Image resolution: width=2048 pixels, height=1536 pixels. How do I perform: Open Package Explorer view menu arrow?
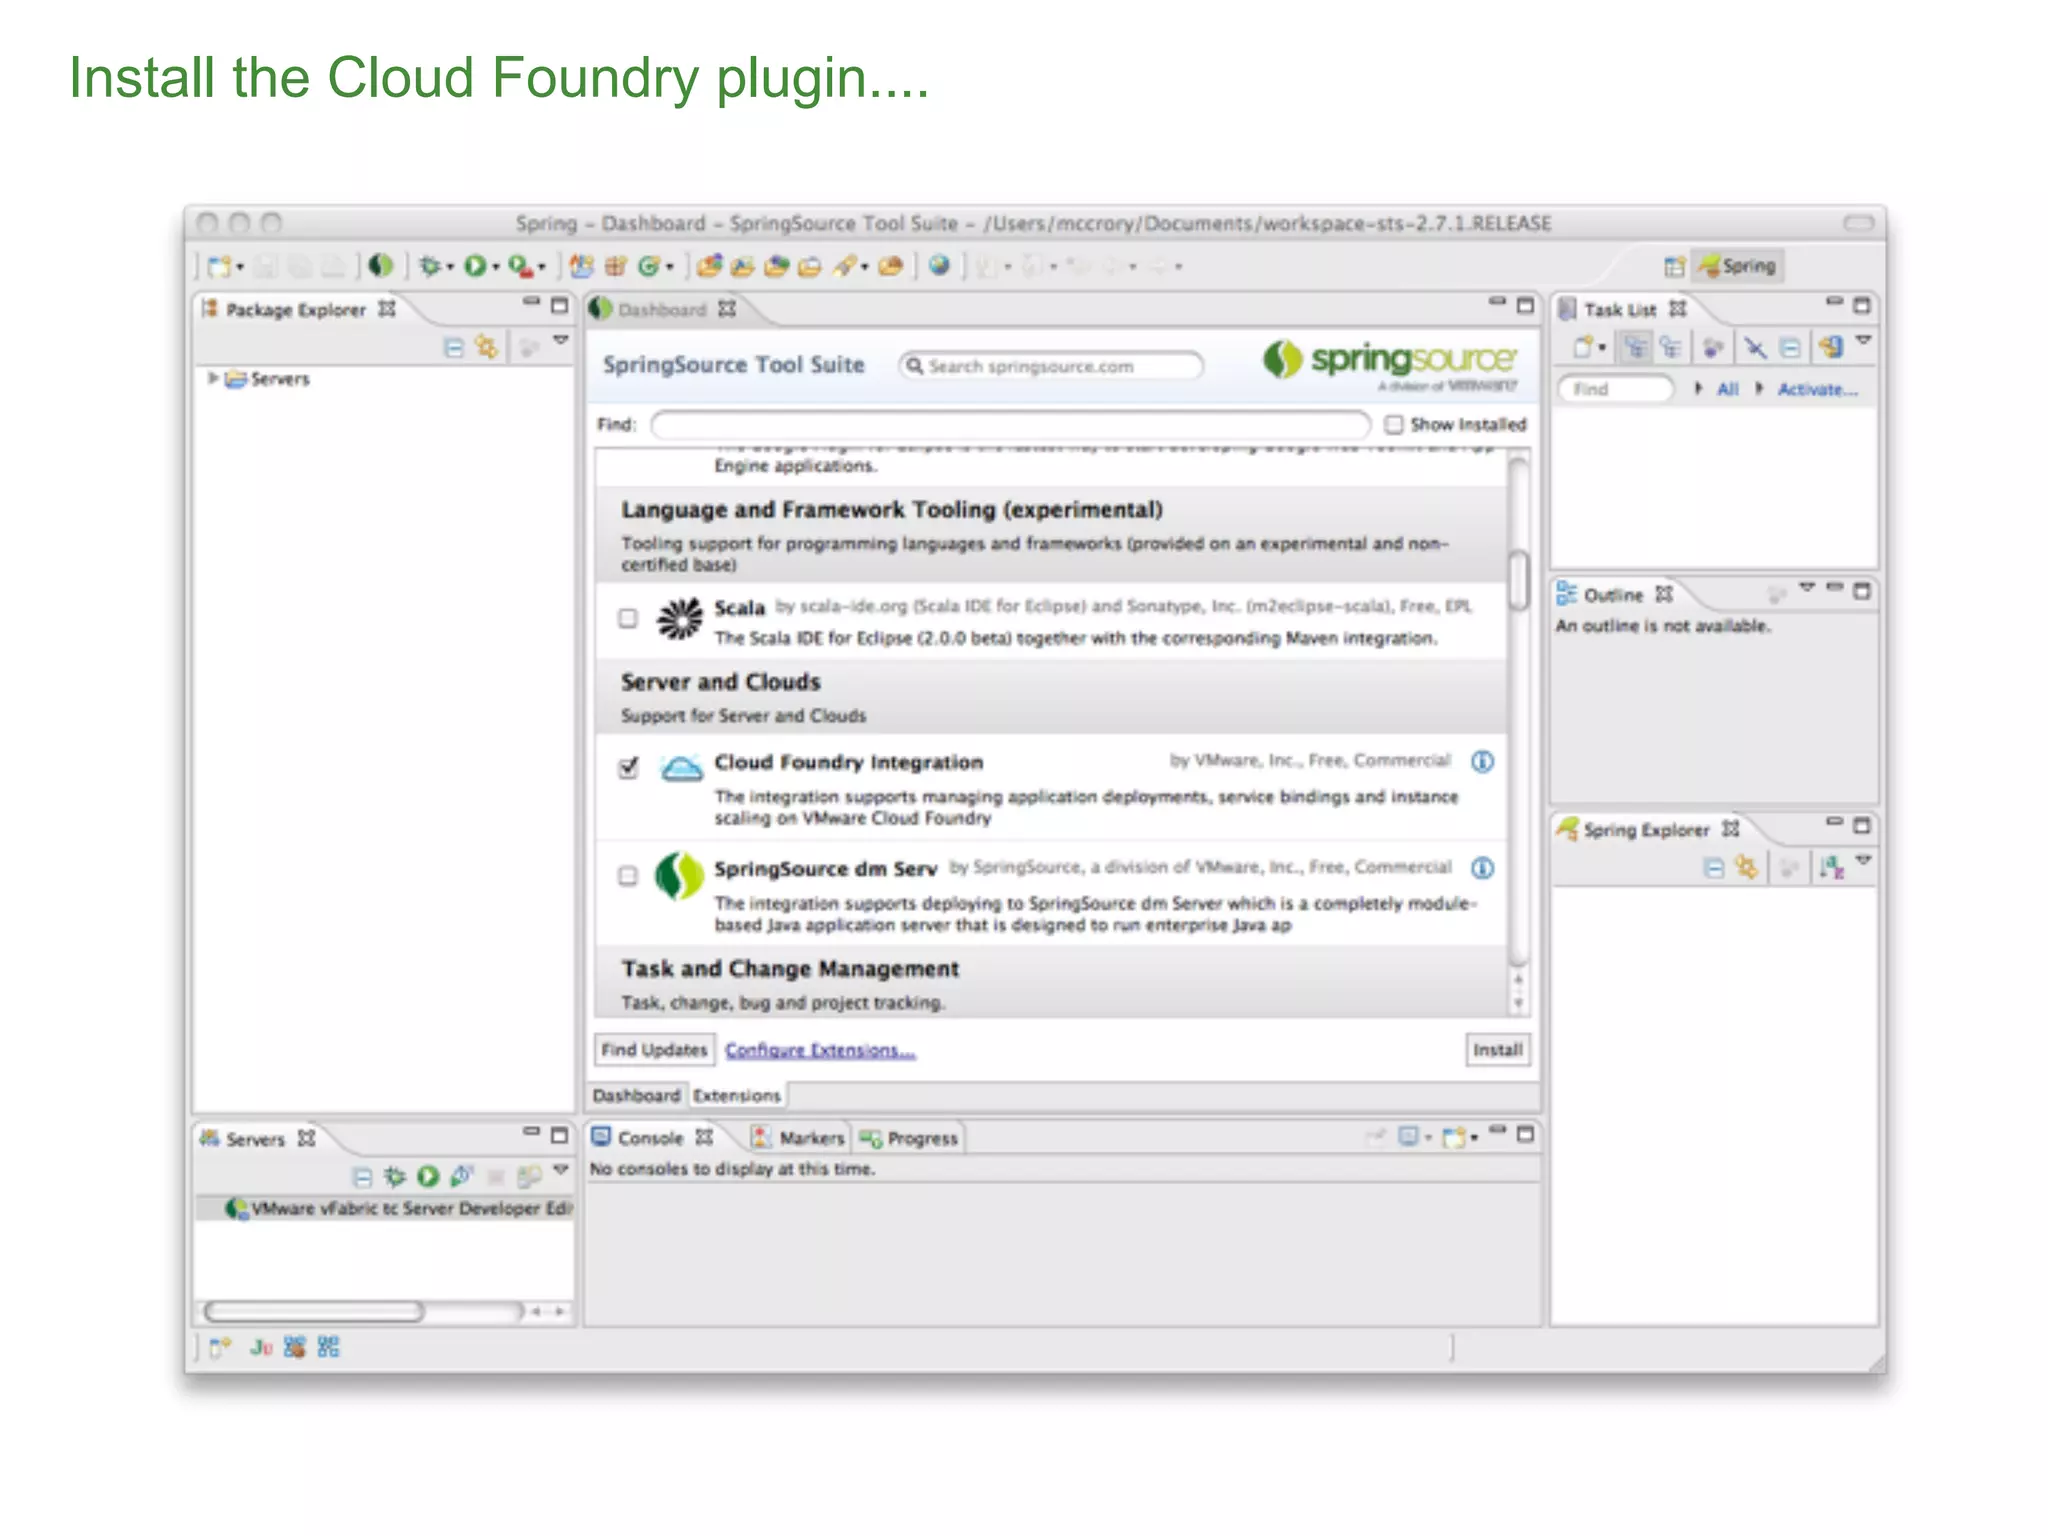coord(561,341)
